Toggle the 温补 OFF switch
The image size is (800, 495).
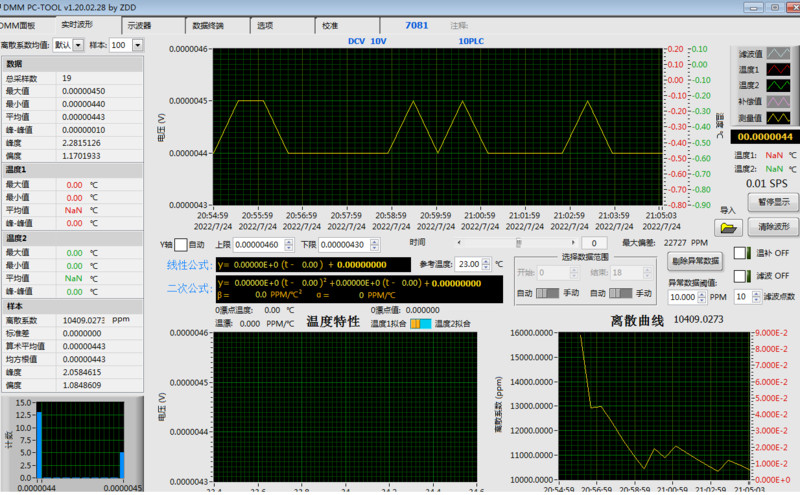click(742, 253)
